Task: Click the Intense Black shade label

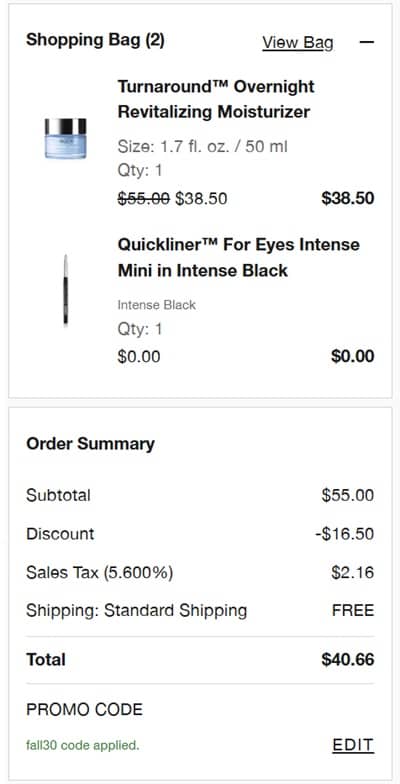Action: [156, 304]
